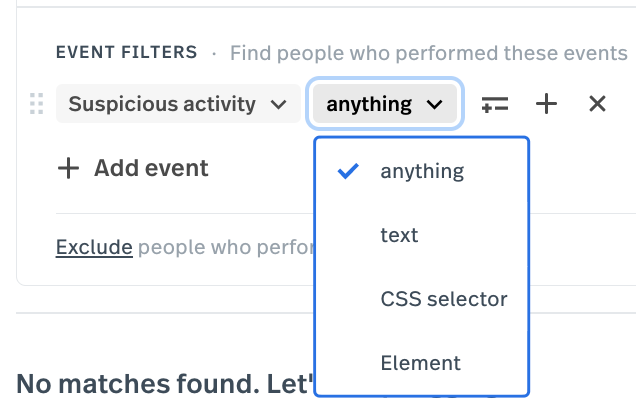Collapse the anything filter dropdown

pyautogui.click(x=385, y=104)
